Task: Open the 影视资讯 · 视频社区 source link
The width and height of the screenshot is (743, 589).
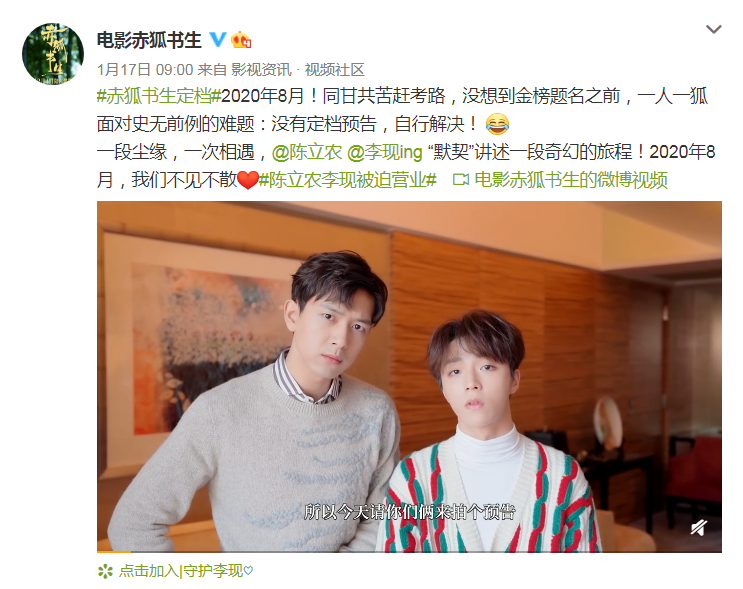Action: 298,70
